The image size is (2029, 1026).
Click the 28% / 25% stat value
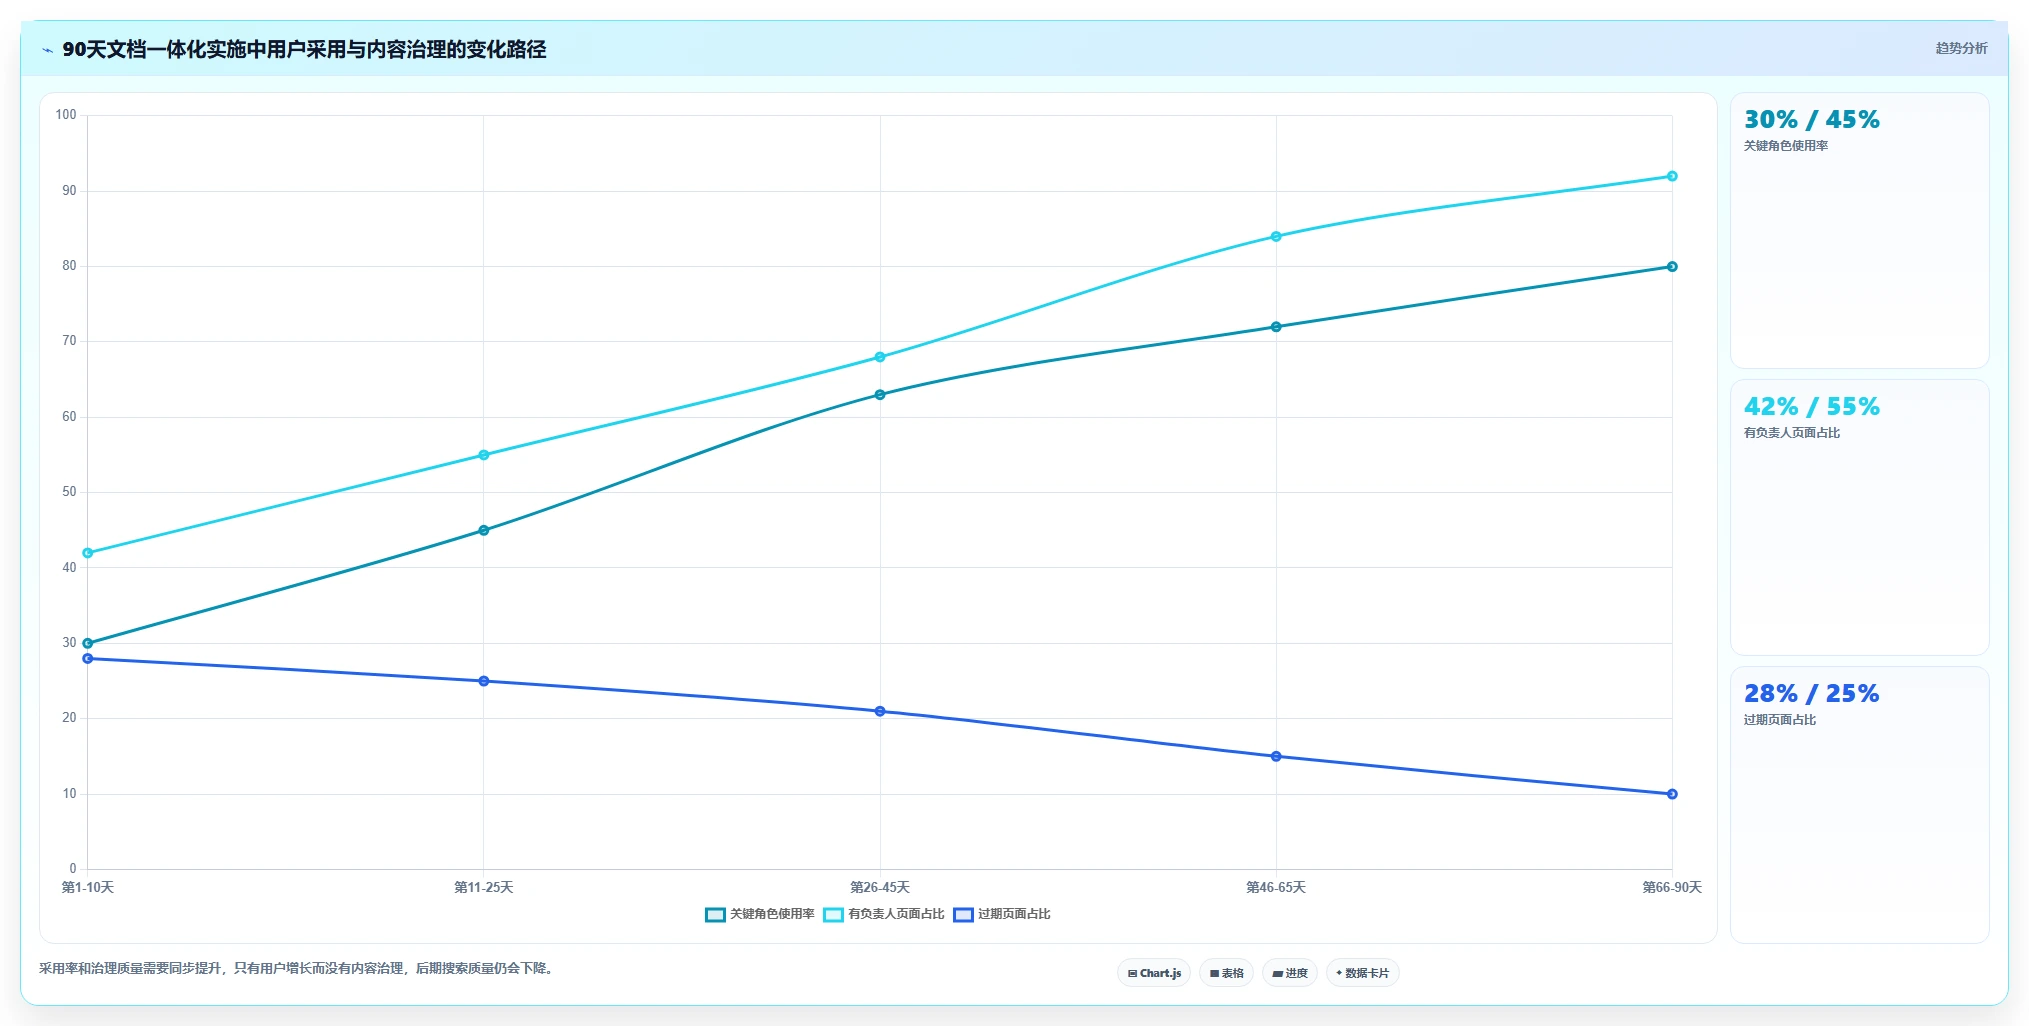[1811, 694]
